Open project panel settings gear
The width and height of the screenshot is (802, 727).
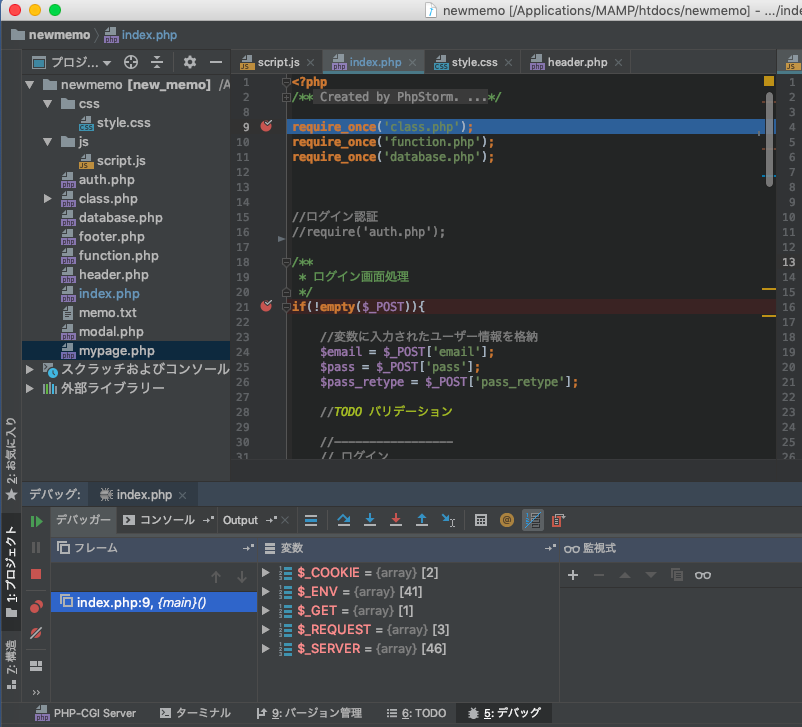[x=190, y=62]
